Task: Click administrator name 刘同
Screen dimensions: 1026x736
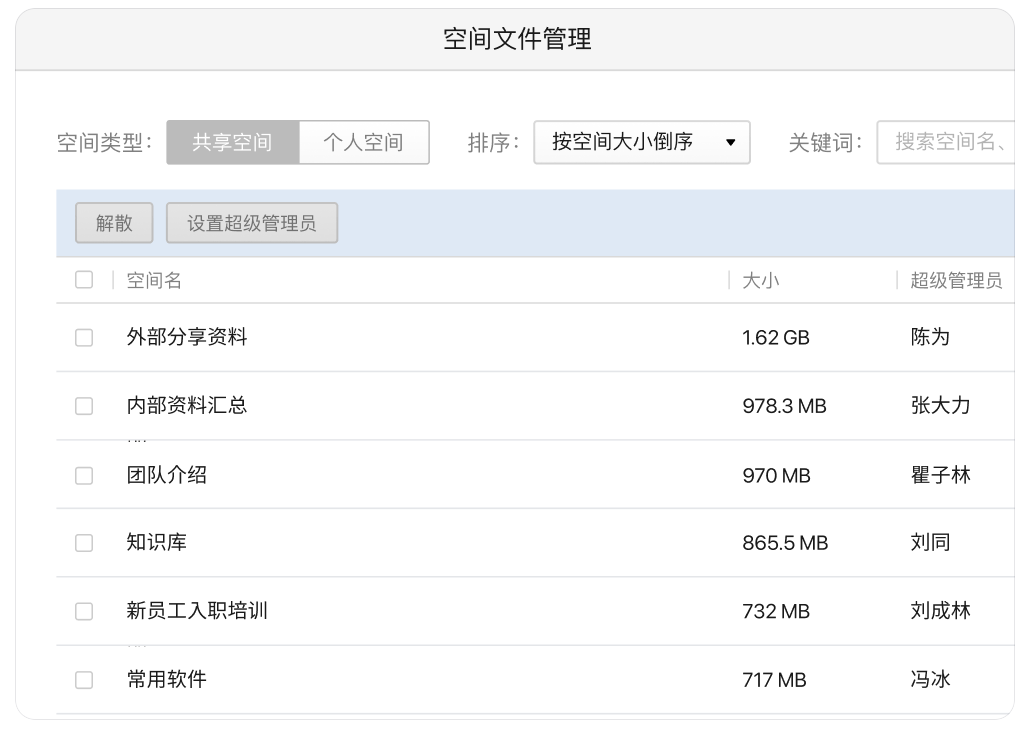Action: (x=930, y=542)
